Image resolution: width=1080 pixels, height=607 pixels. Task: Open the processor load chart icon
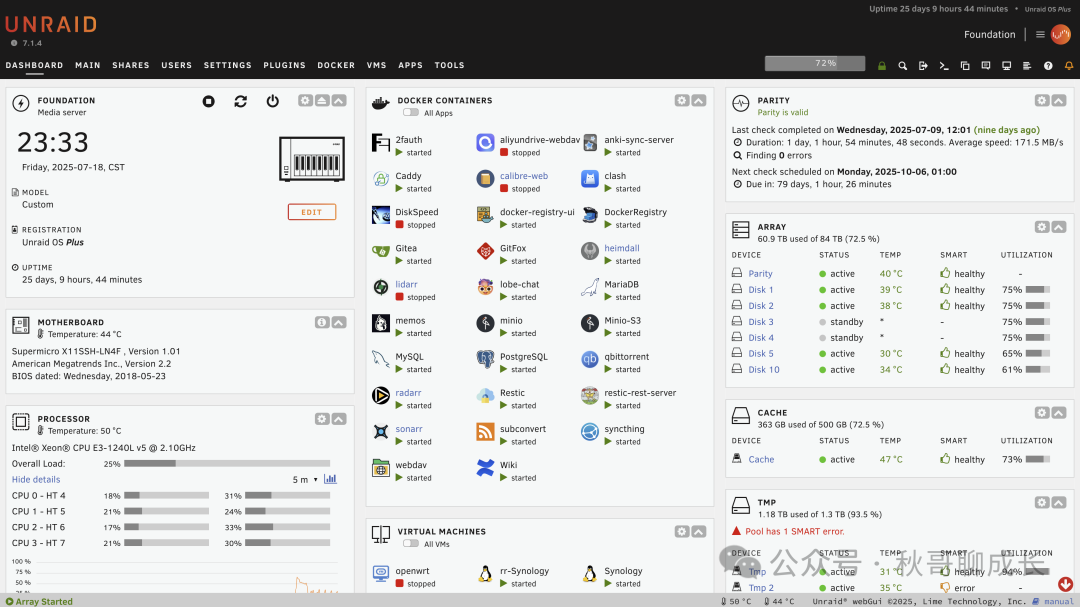[x=330, y=479]
